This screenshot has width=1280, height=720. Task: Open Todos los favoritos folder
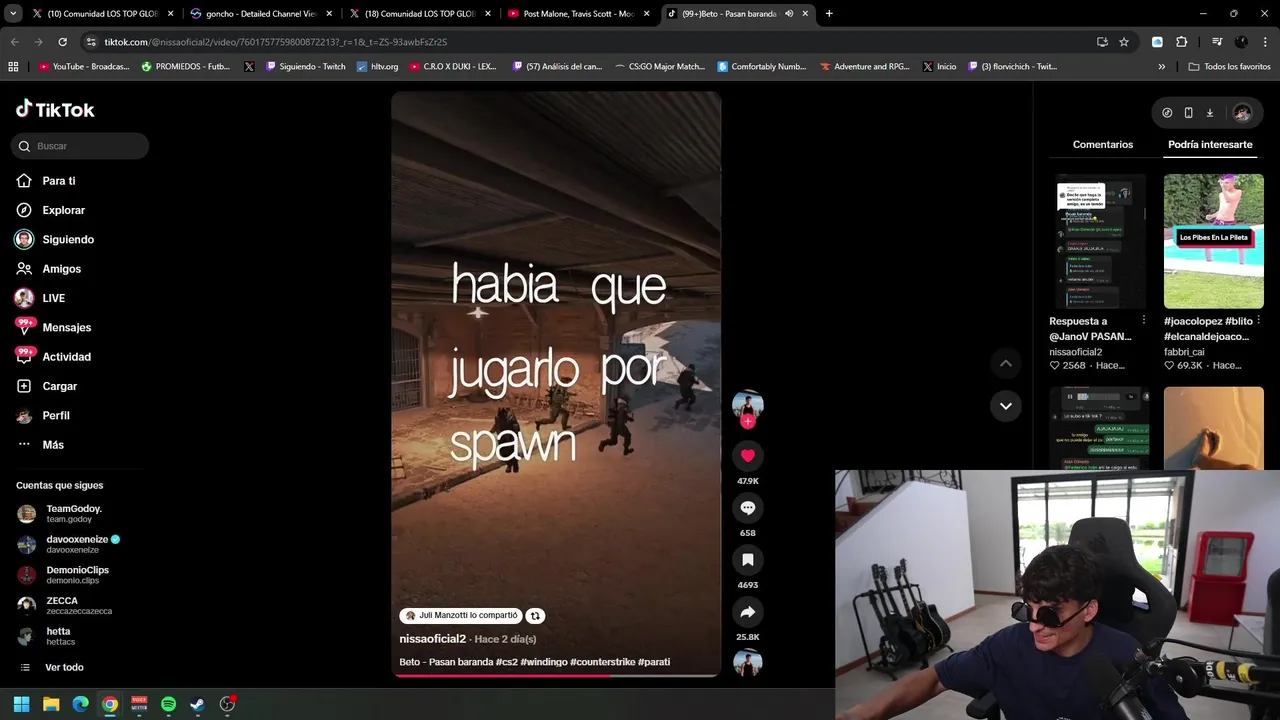pos(1229,66)
